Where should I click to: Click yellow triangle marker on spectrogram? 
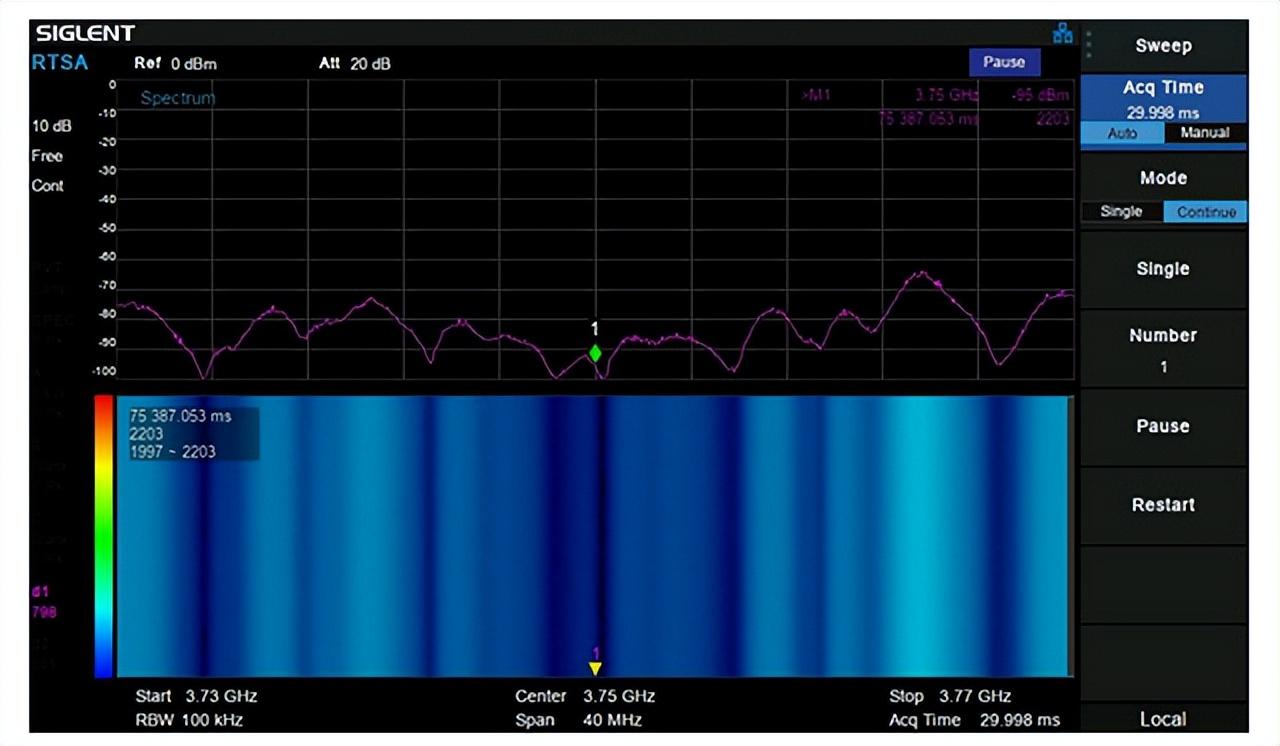point(595,668)
